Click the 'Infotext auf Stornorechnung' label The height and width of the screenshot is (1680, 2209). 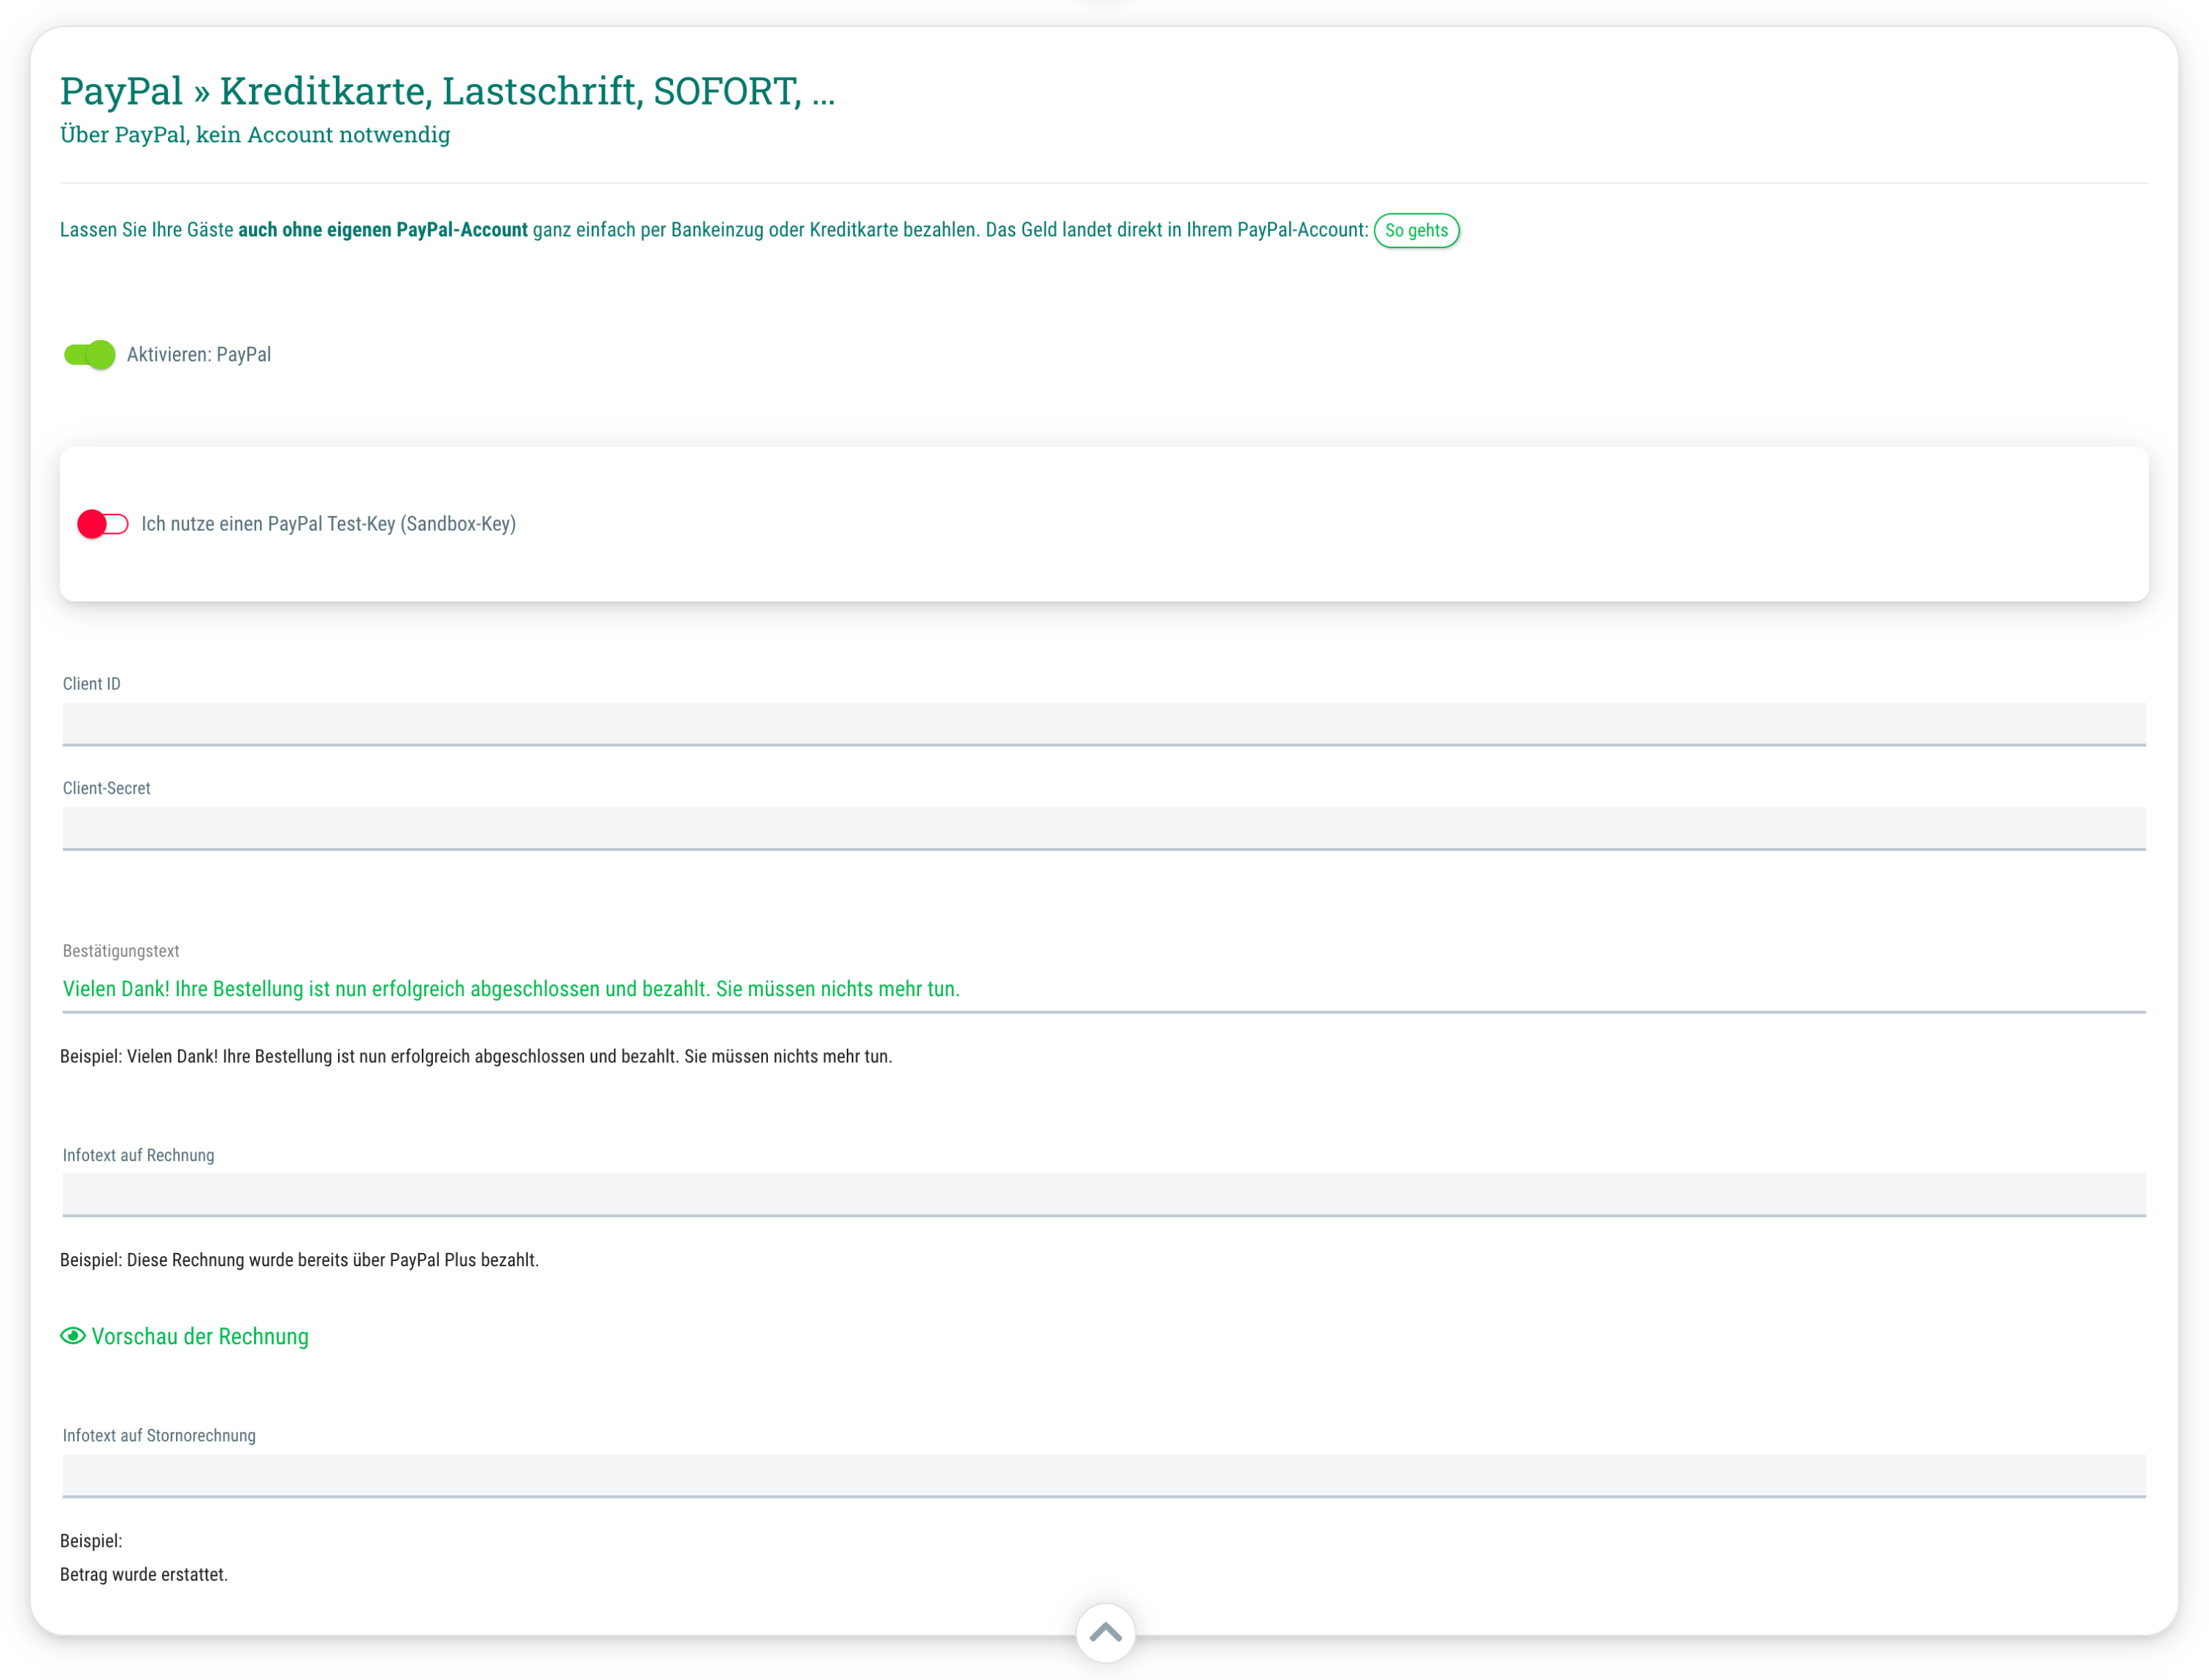(159, 1436)
